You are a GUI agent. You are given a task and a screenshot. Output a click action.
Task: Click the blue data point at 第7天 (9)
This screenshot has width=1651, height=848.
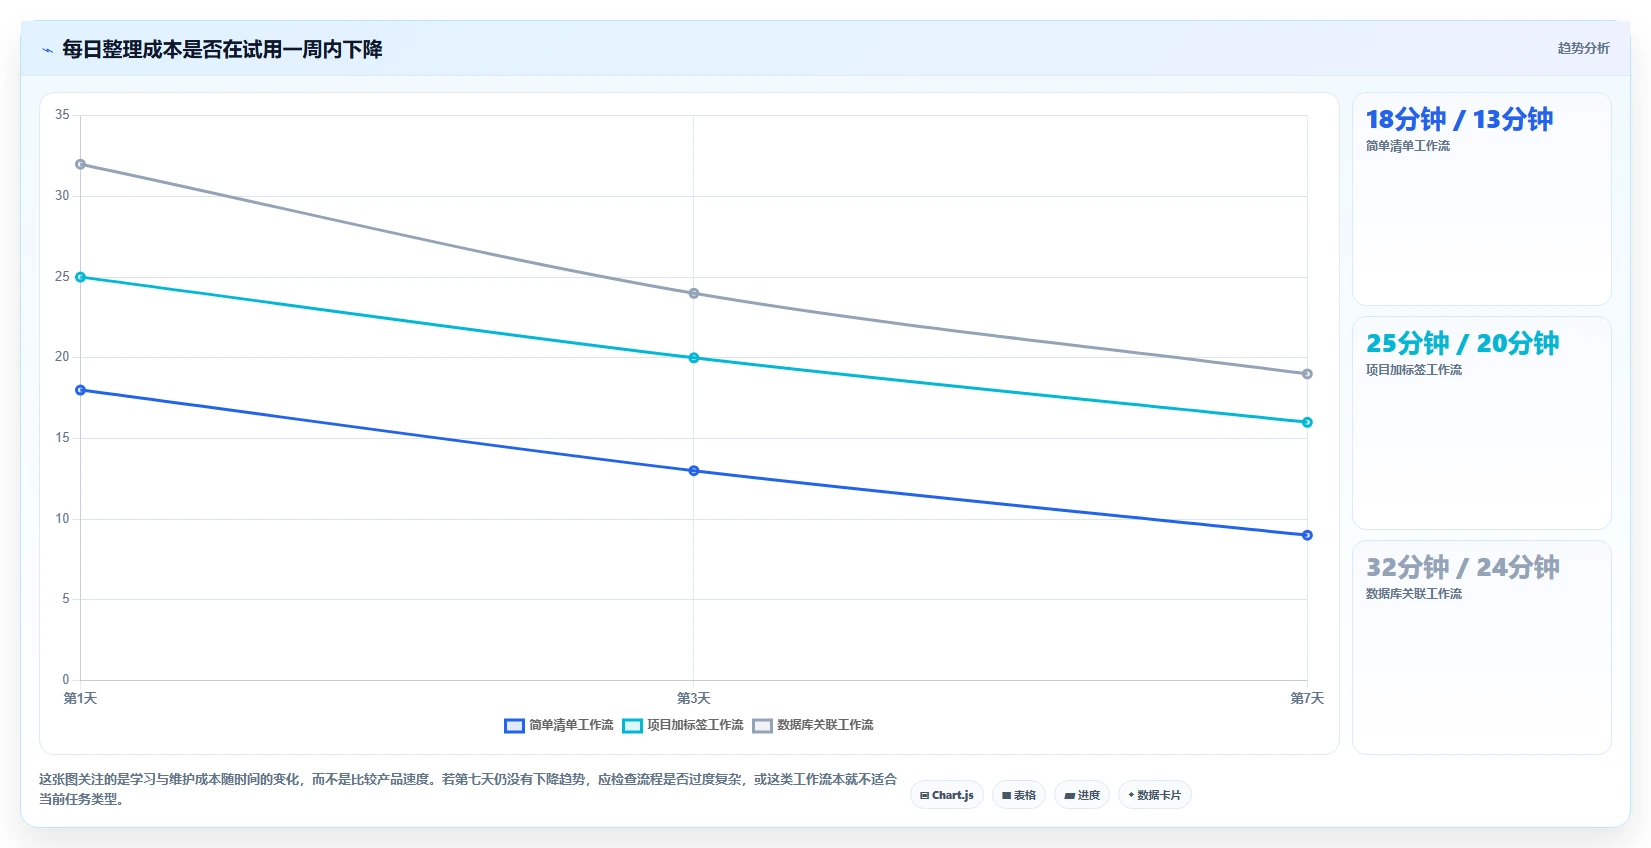1307,535
